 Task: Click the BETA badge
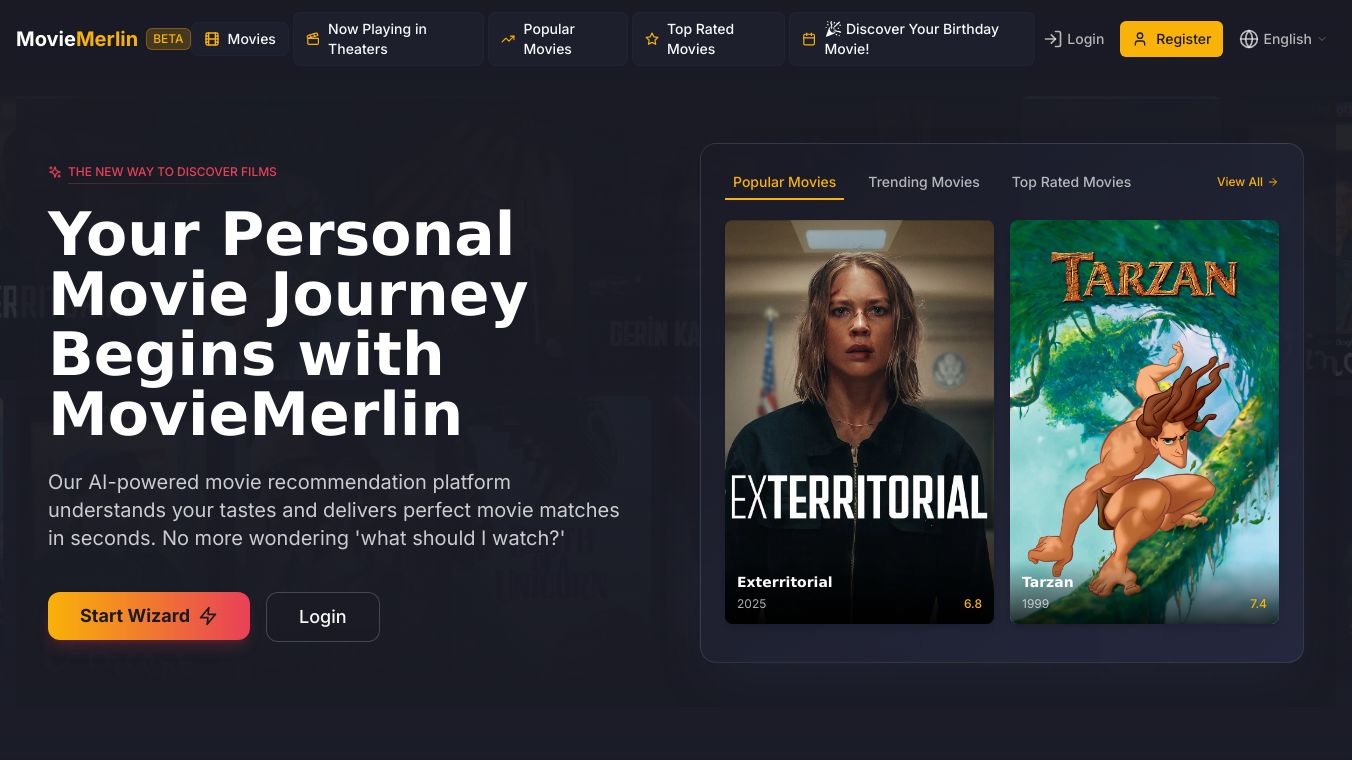click(x=168, y=39)
